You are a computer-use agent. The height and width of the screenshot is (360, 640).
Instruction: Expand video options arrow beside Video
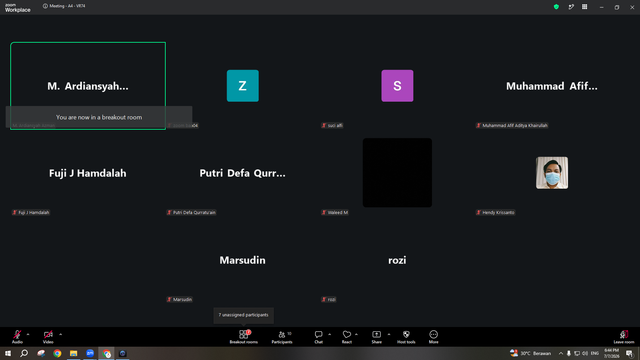(60, 334)
